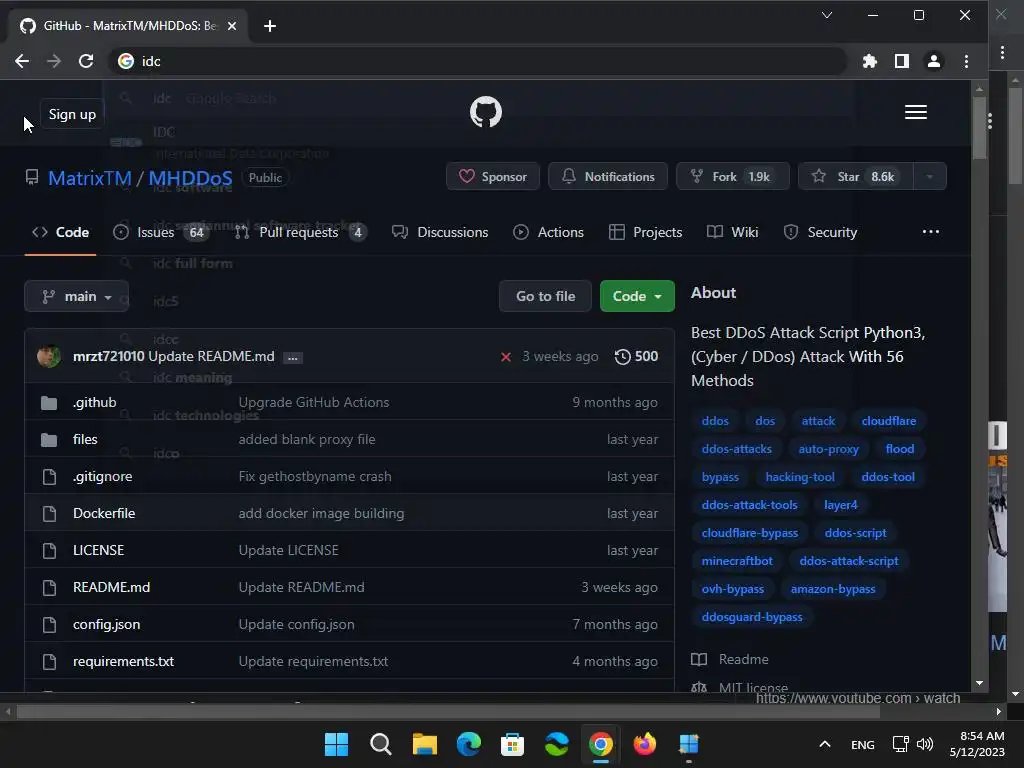Open the config.json file
Image resolution: width=1024 pixels, height=768 pixels.
pos(106,624)
